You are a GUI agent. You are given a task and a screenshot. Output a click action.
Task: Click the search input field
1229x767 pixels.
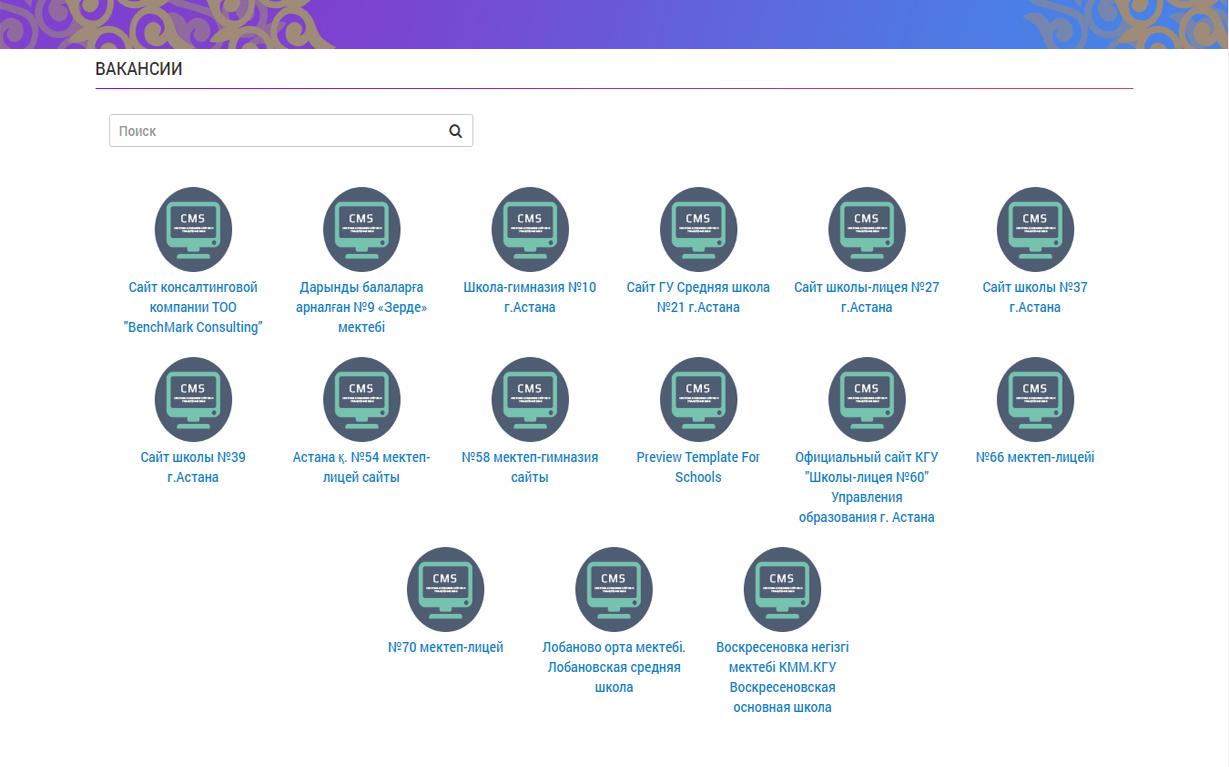pyautogui.click(x=275, y=131)
